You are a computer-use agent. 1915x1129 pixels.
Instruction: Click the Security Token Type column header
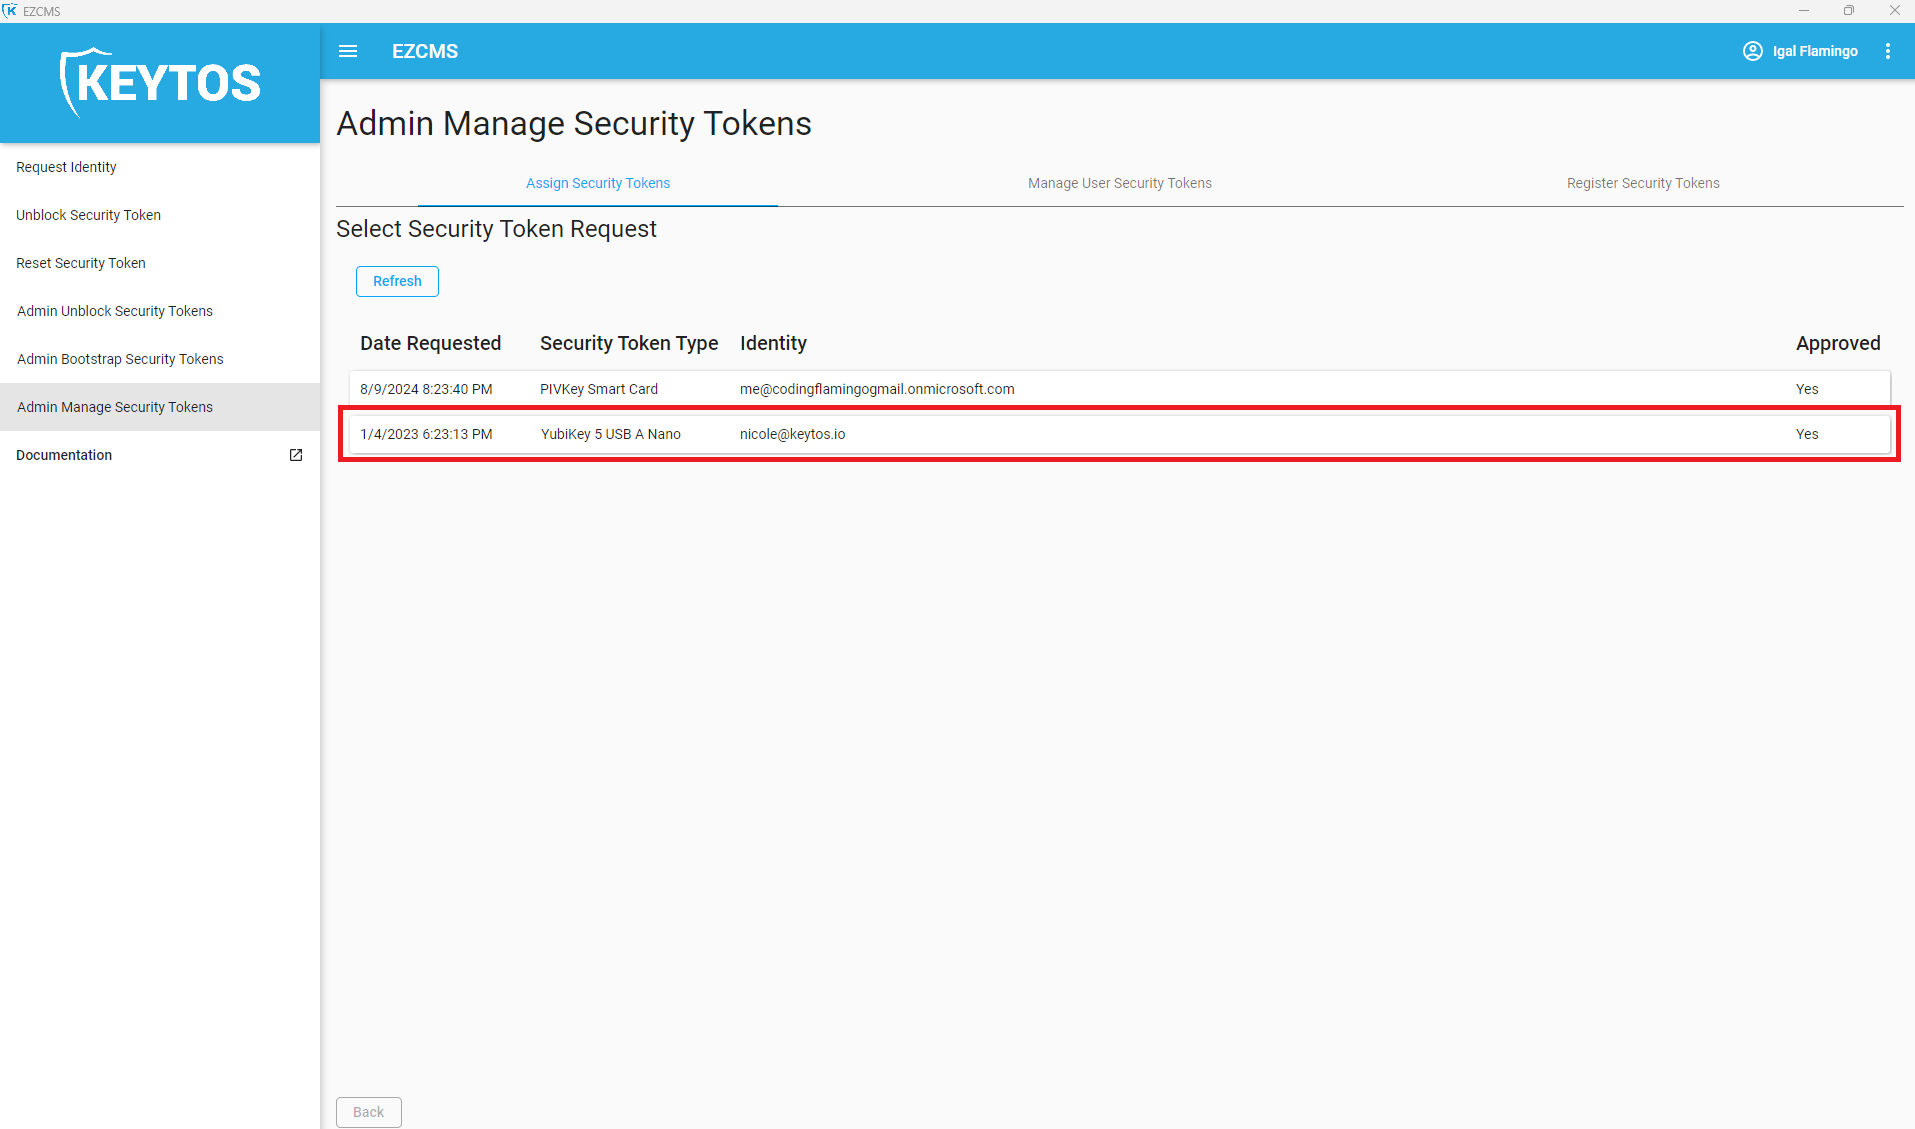629,343
